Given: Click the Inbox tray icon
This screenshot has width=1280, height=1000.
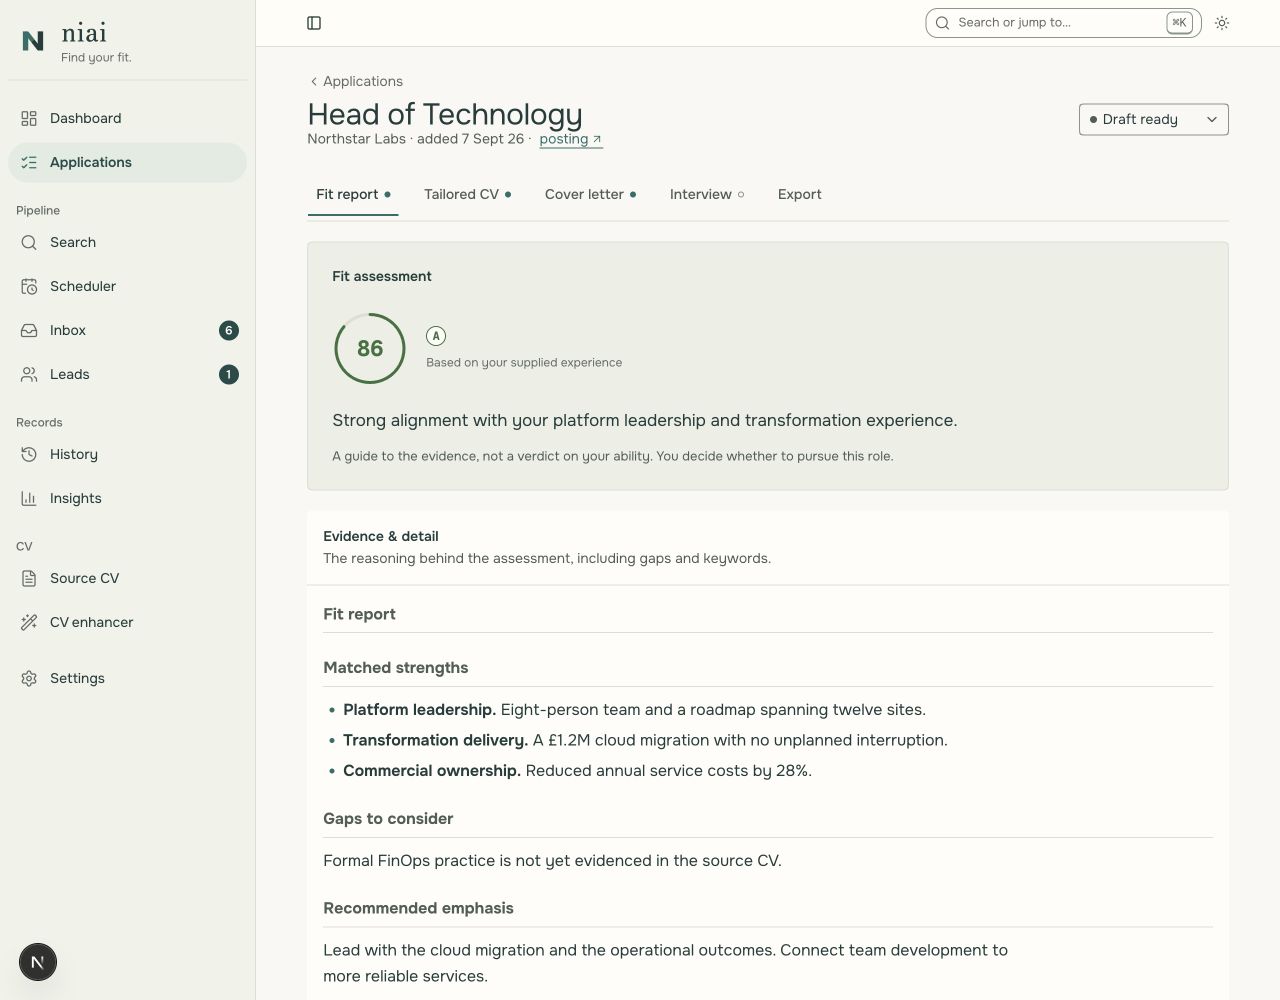Looking at the screenshot, I should [x=29, y=330].
